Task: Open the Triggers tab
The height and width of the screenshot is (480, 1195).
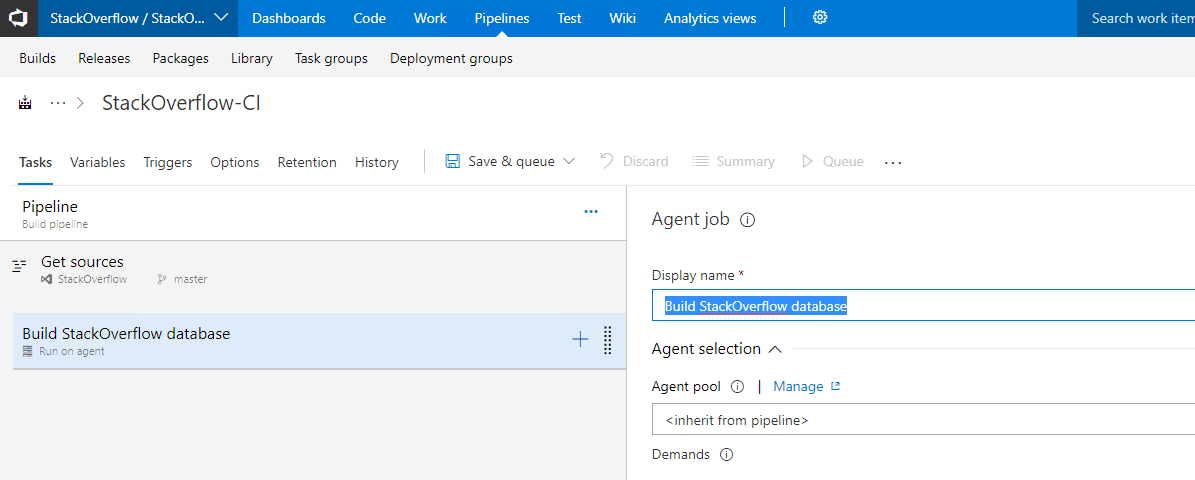Action: click(168, 162)
